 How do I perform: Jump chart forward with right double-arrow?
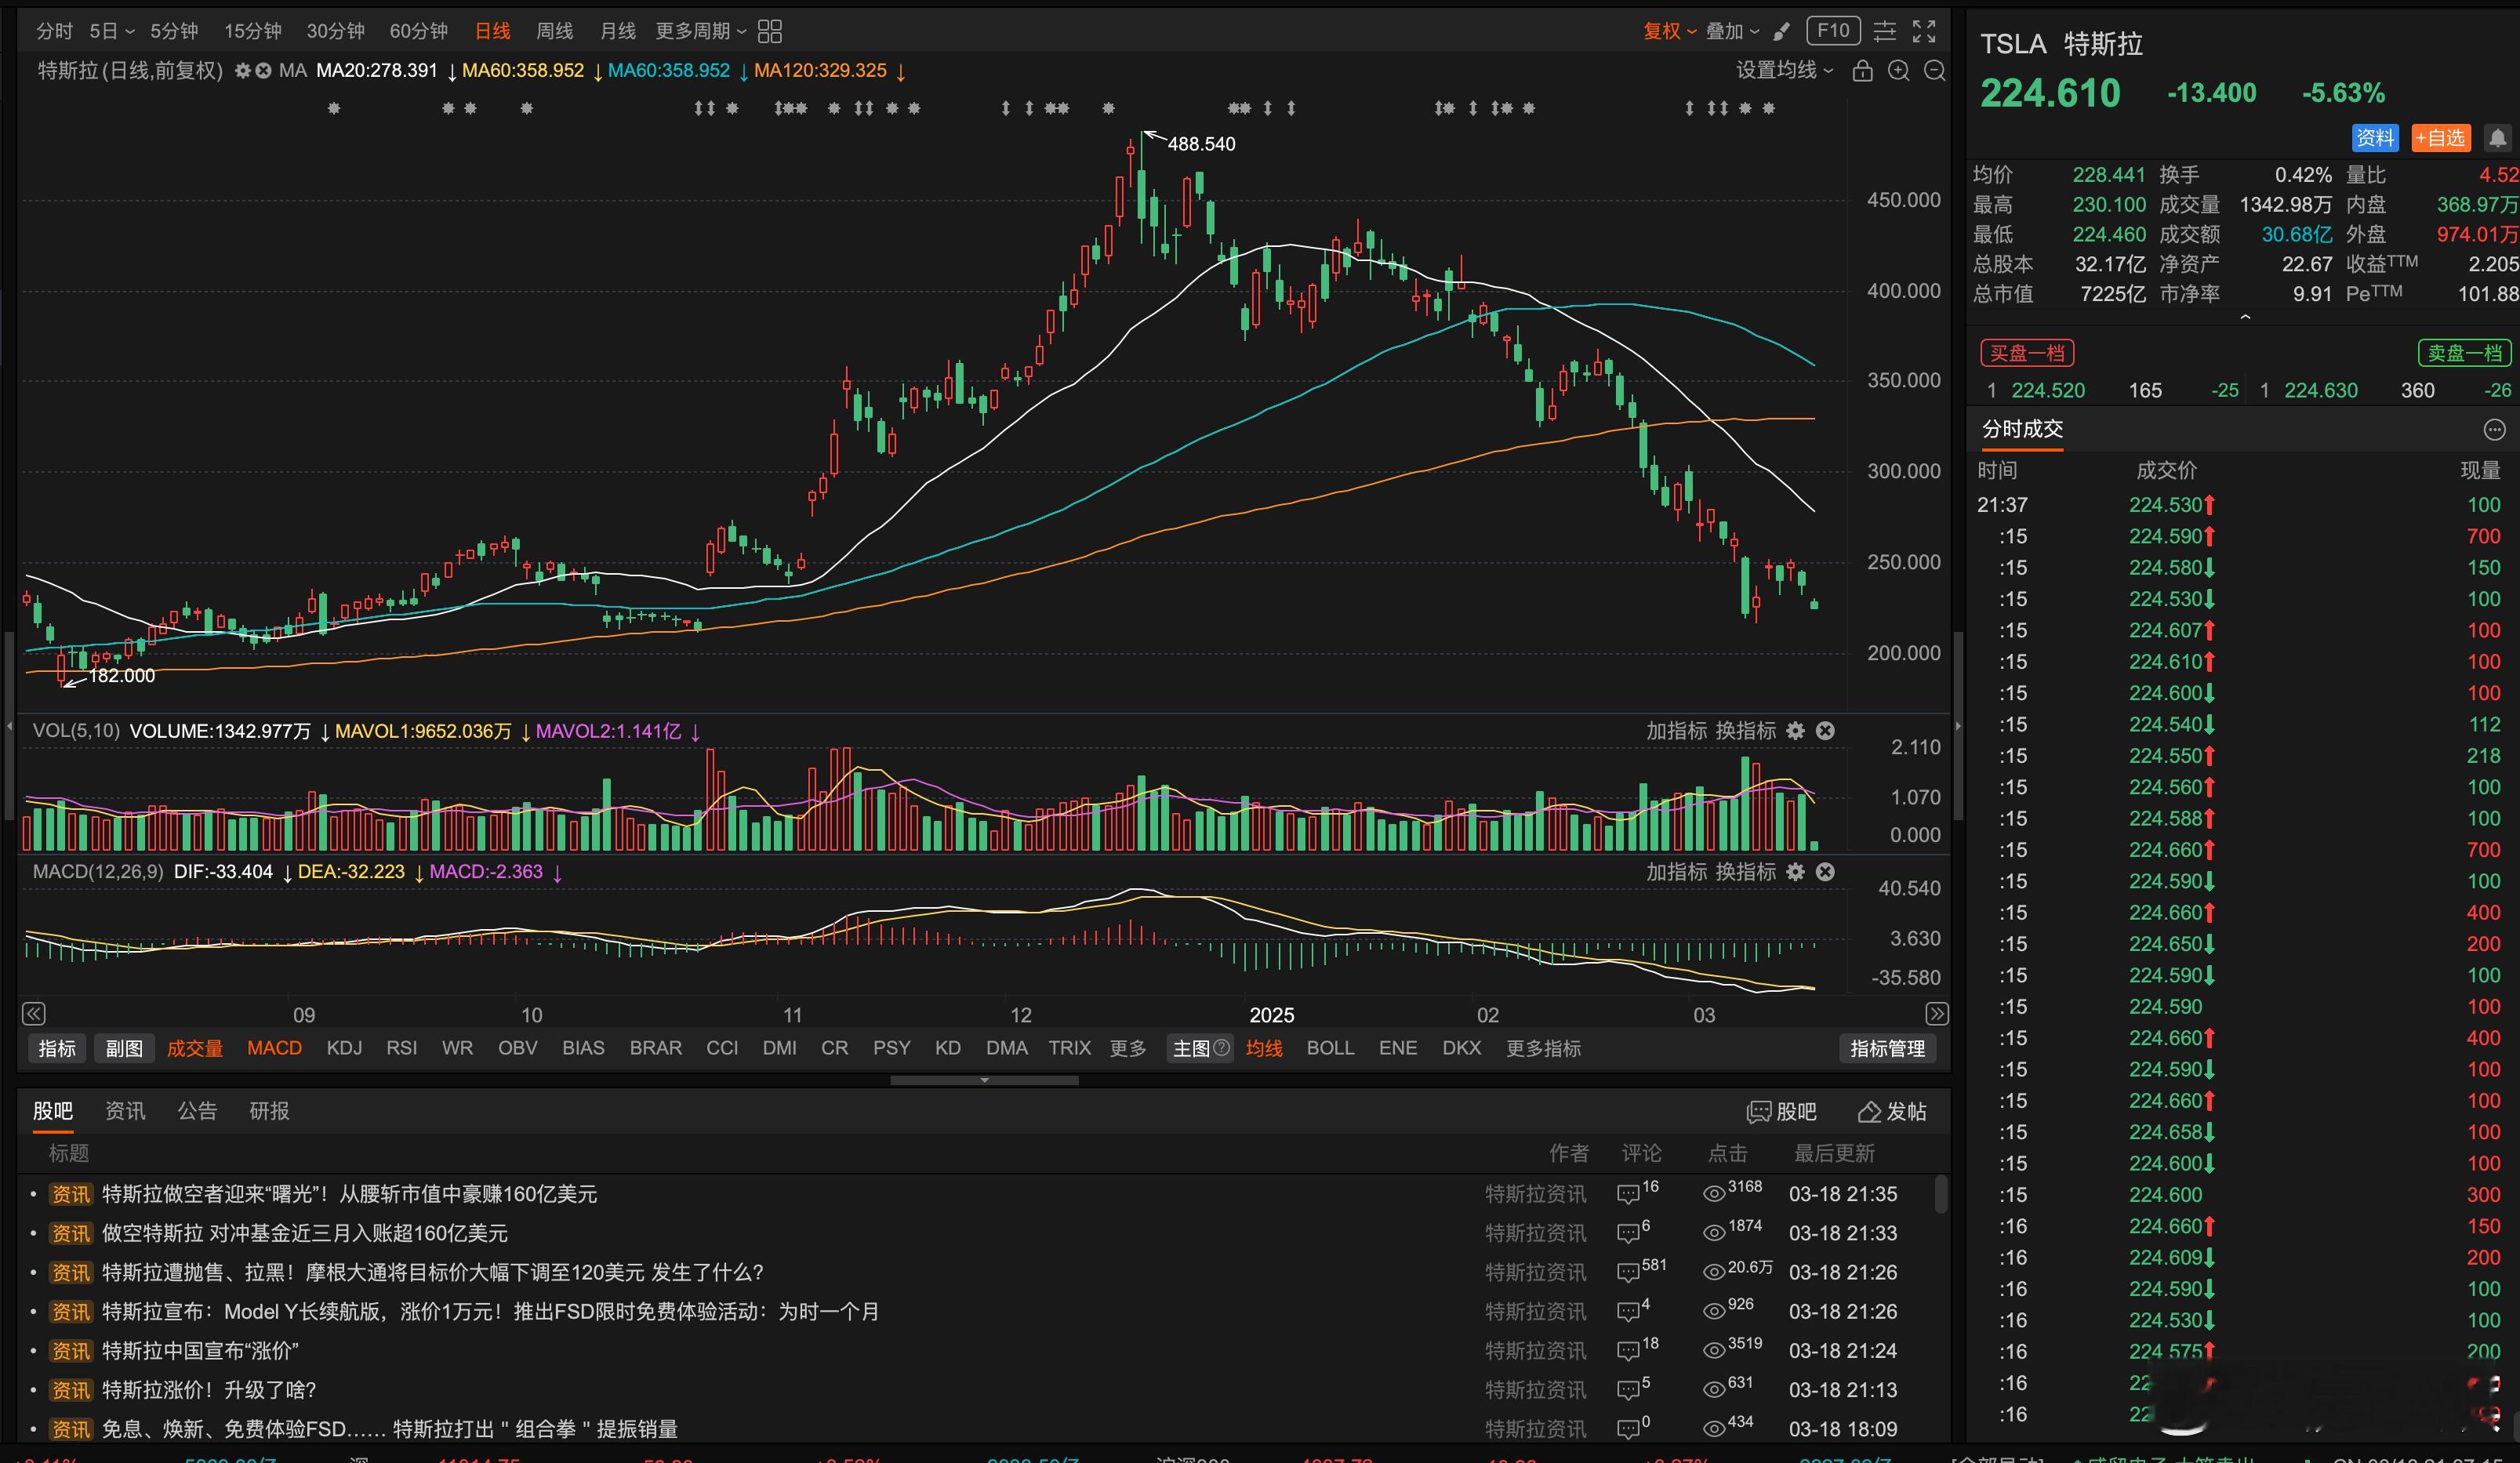click(x=1937, y=1014)
